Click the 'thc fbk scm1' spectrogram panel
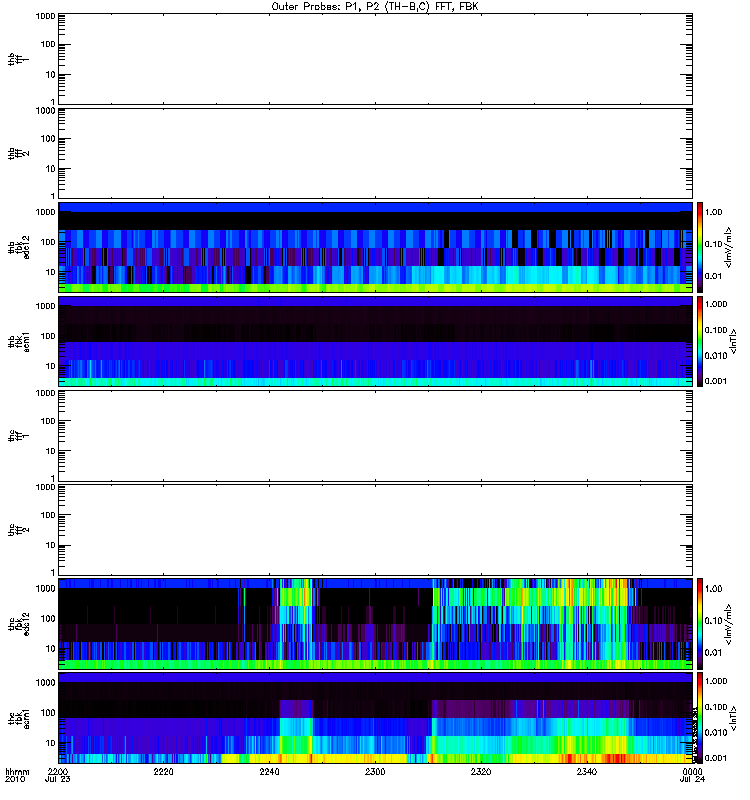750x800 pixels. pyautogui.click(x=375, y=718)
